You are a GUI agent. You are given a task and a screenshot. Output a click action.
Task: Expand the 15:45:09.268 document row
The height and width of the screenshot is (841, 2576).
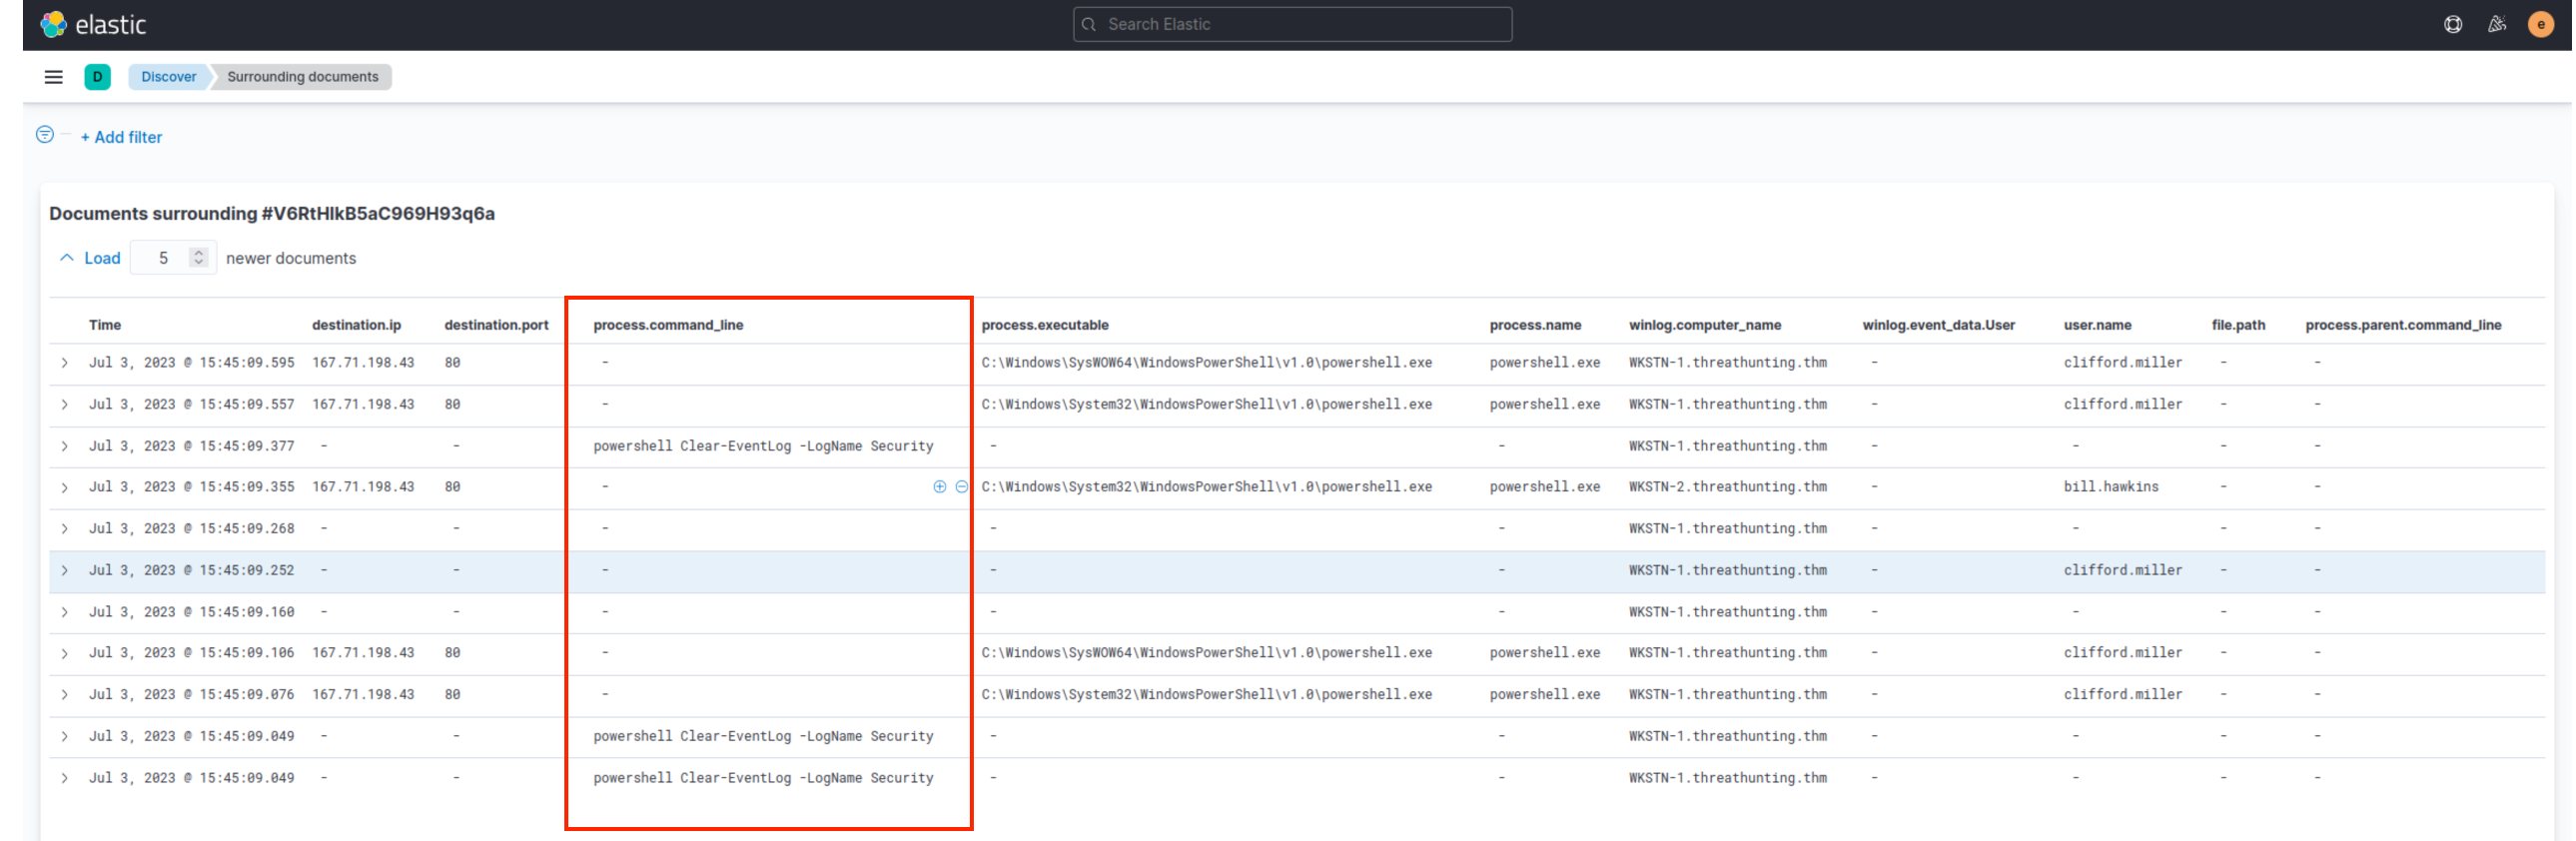point(64,529)
